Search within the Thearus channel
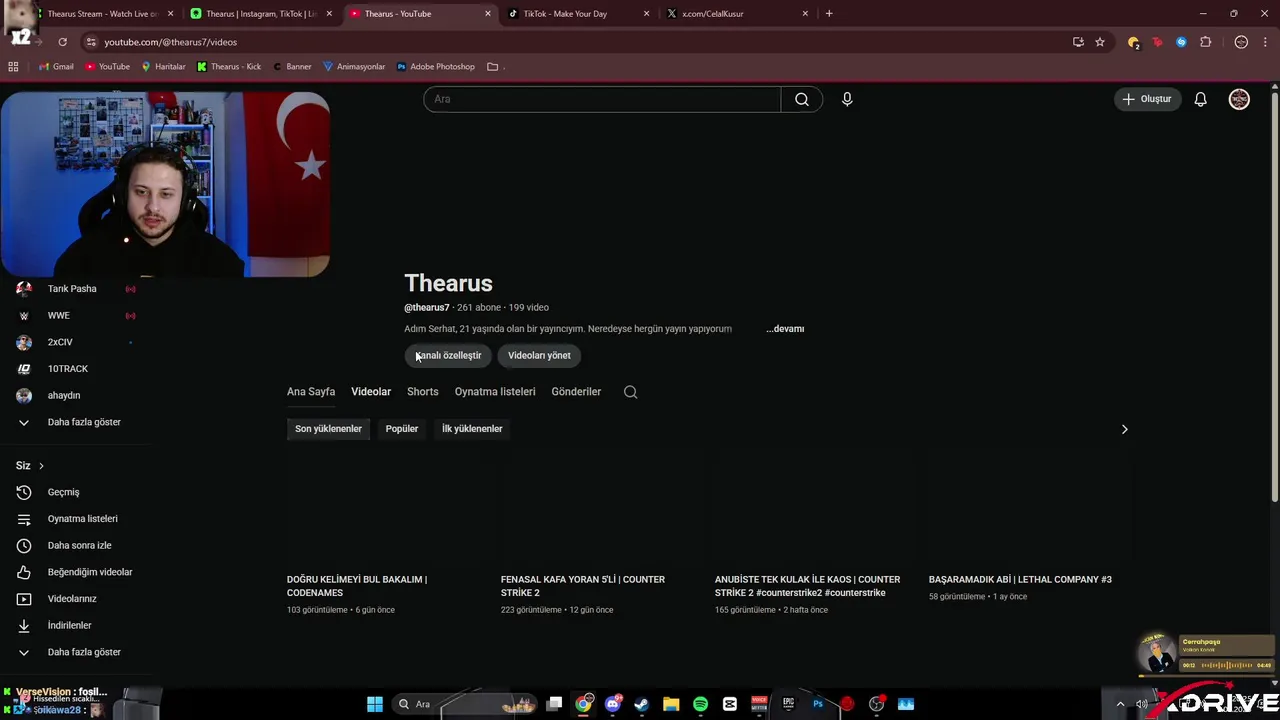1280x720 pixels. click(x=630, y=392)
